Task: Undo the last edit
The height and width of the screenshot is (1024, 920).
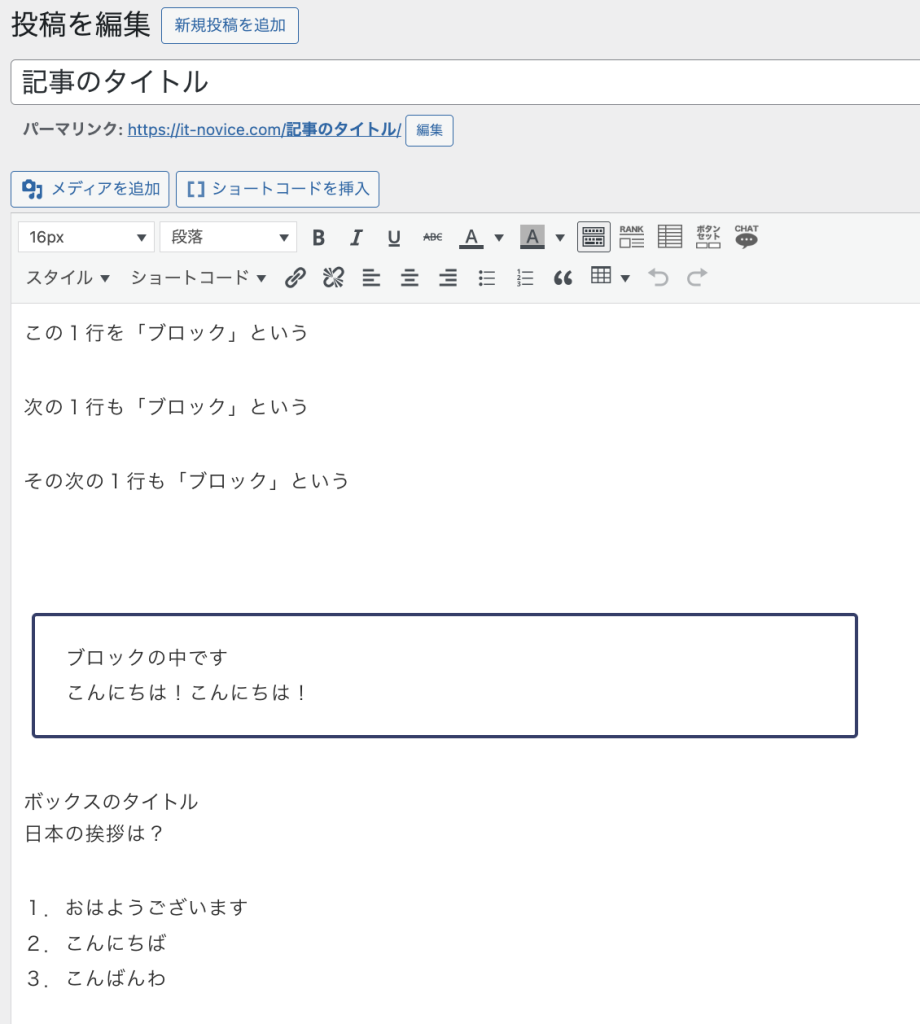Action: click(657, 277)
